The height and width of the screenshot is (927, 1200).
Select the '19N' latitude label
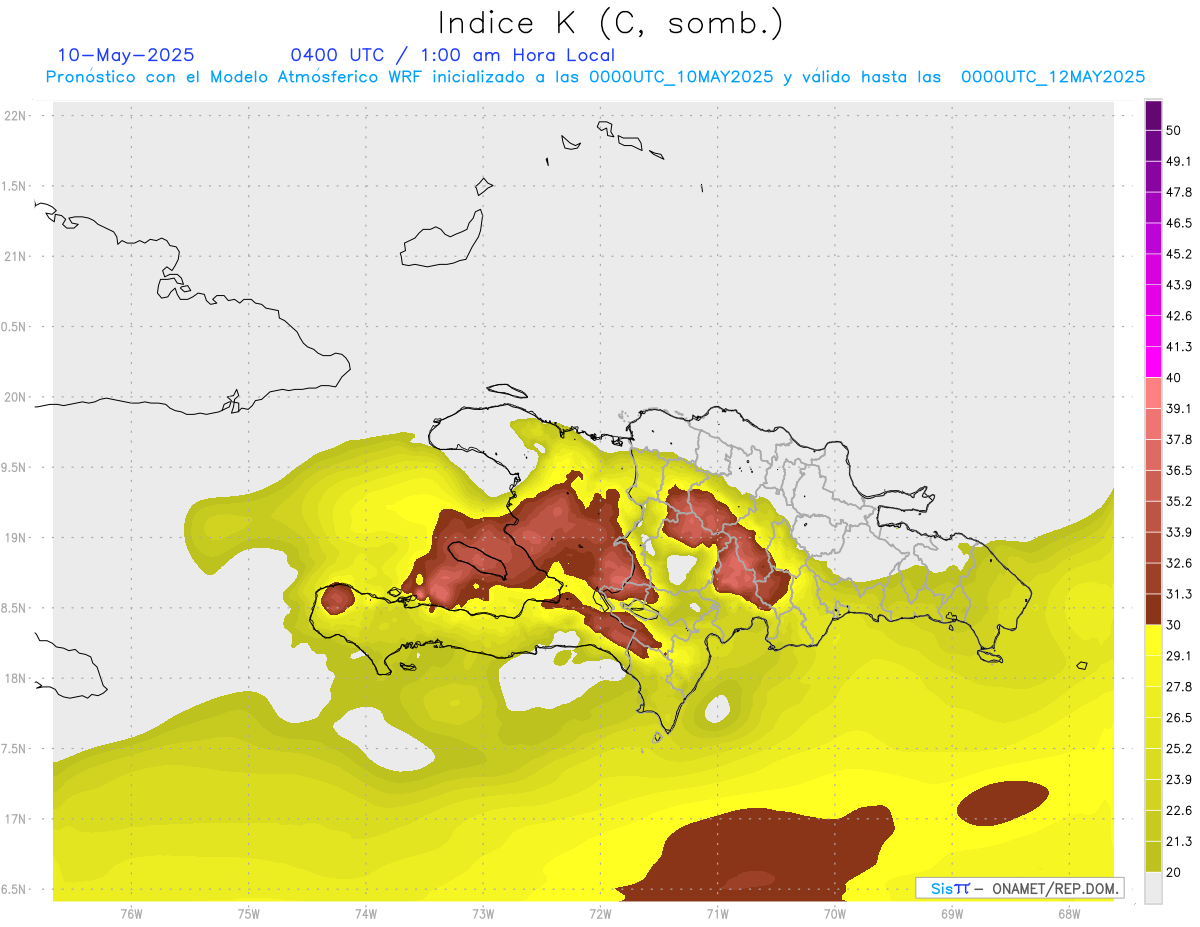16,538
